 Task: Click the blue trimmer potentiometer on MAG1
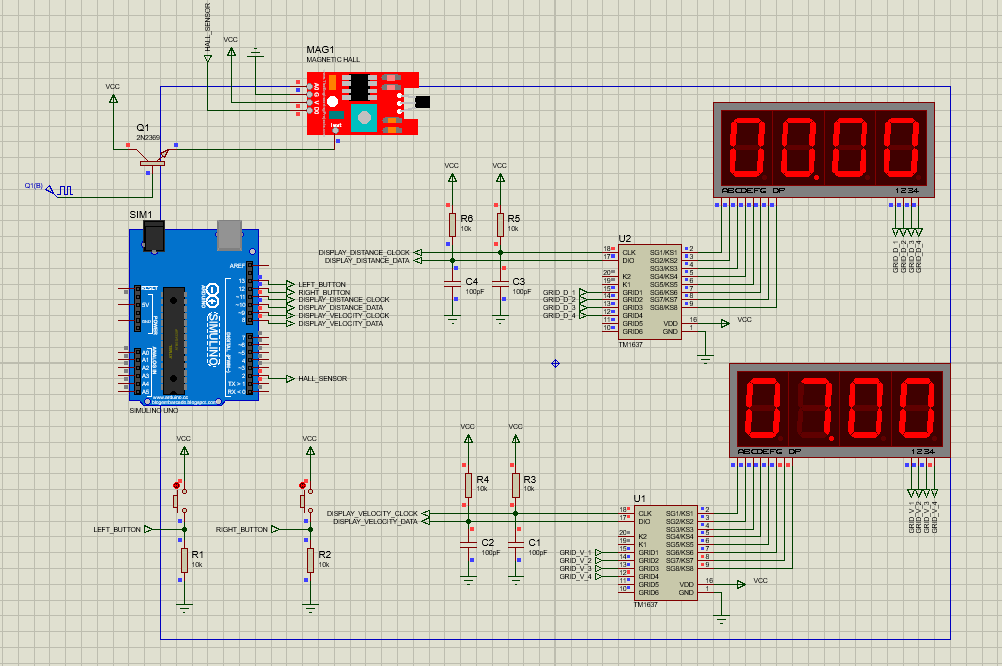pyautogui.click(x=364, y=117)
